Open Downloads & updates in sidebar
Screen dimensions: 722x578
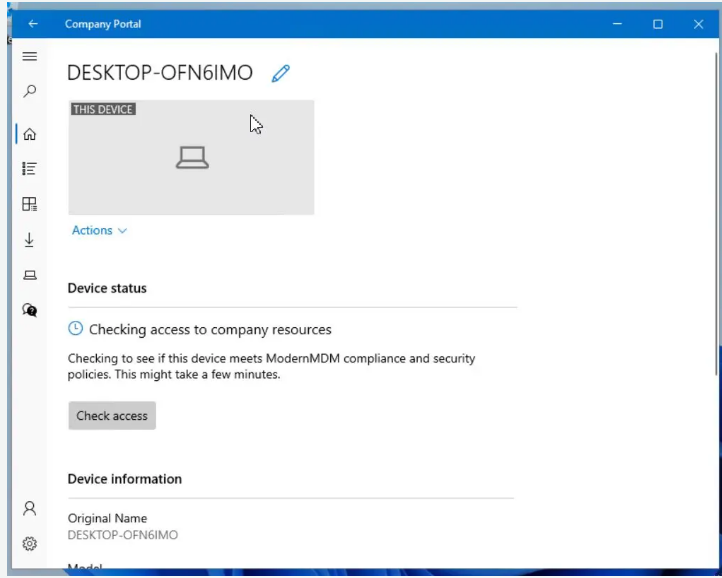pos(29,239)
